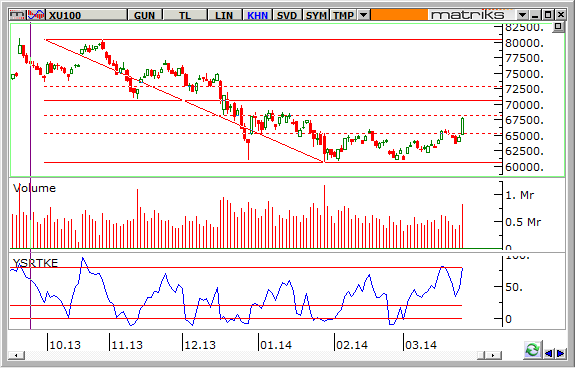575x368 pixels.
Task: Click the orange bar in the header
Action: 399,15
